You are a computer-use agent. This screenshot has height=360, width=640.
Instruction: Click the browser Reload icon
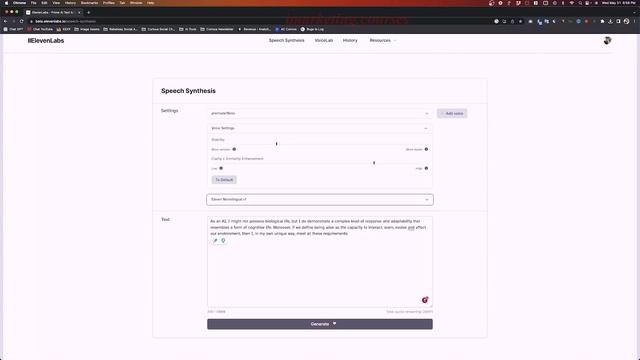22,21
